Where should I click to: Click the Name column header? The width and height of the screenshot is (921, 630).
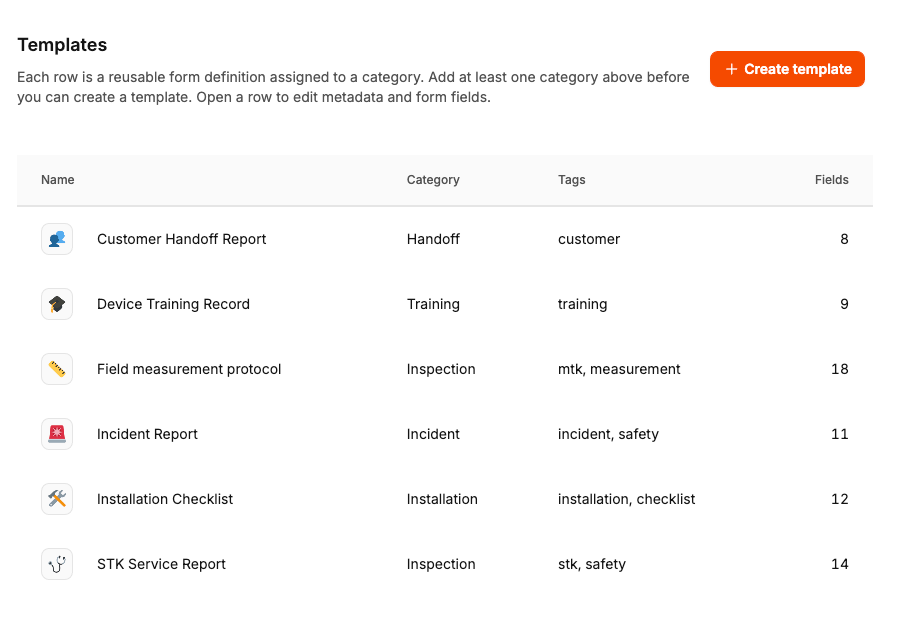(x=58, y=180)
